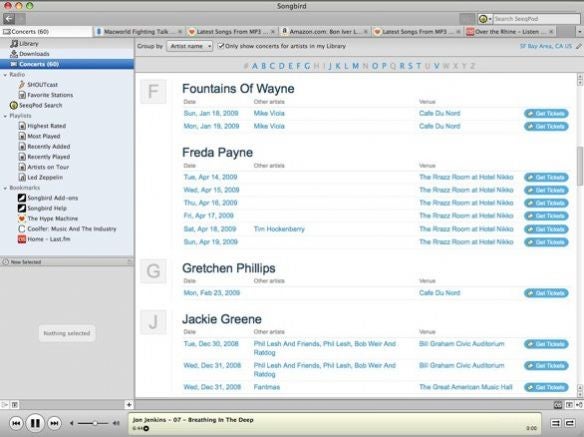The image size is (584, 437).
Task: Skip to the previous track
Action: (16, 423)
